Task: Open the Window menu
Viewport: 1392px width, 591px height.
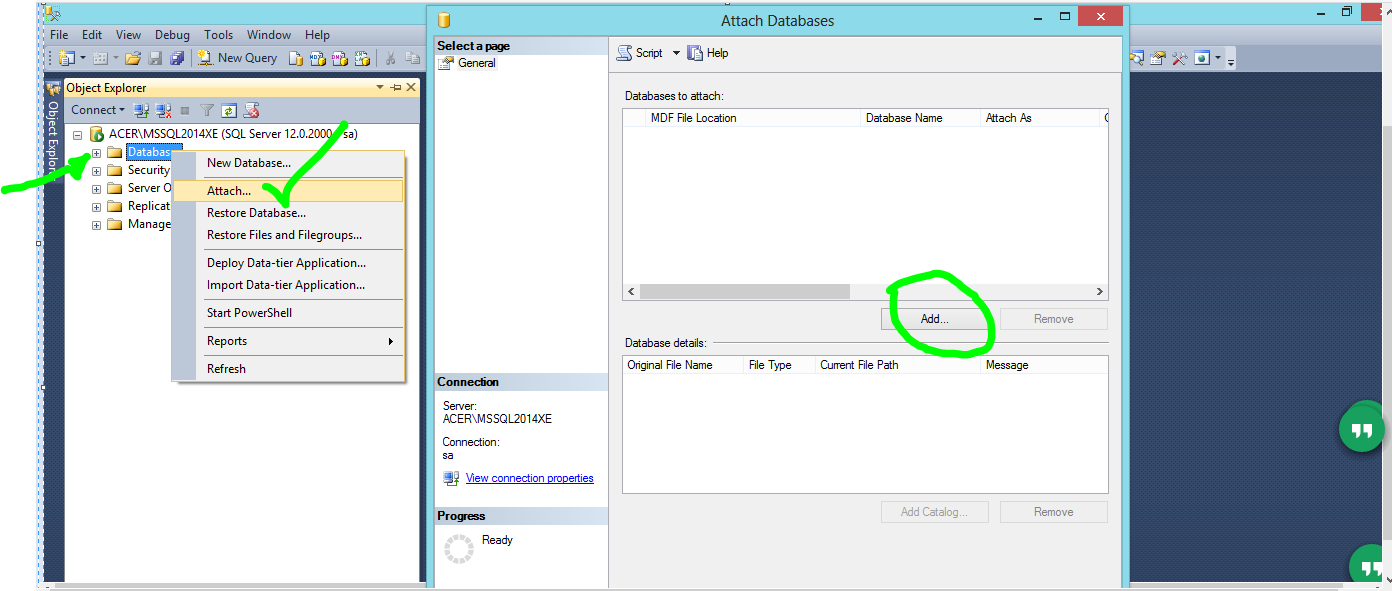Action: [x=269, y=35]
